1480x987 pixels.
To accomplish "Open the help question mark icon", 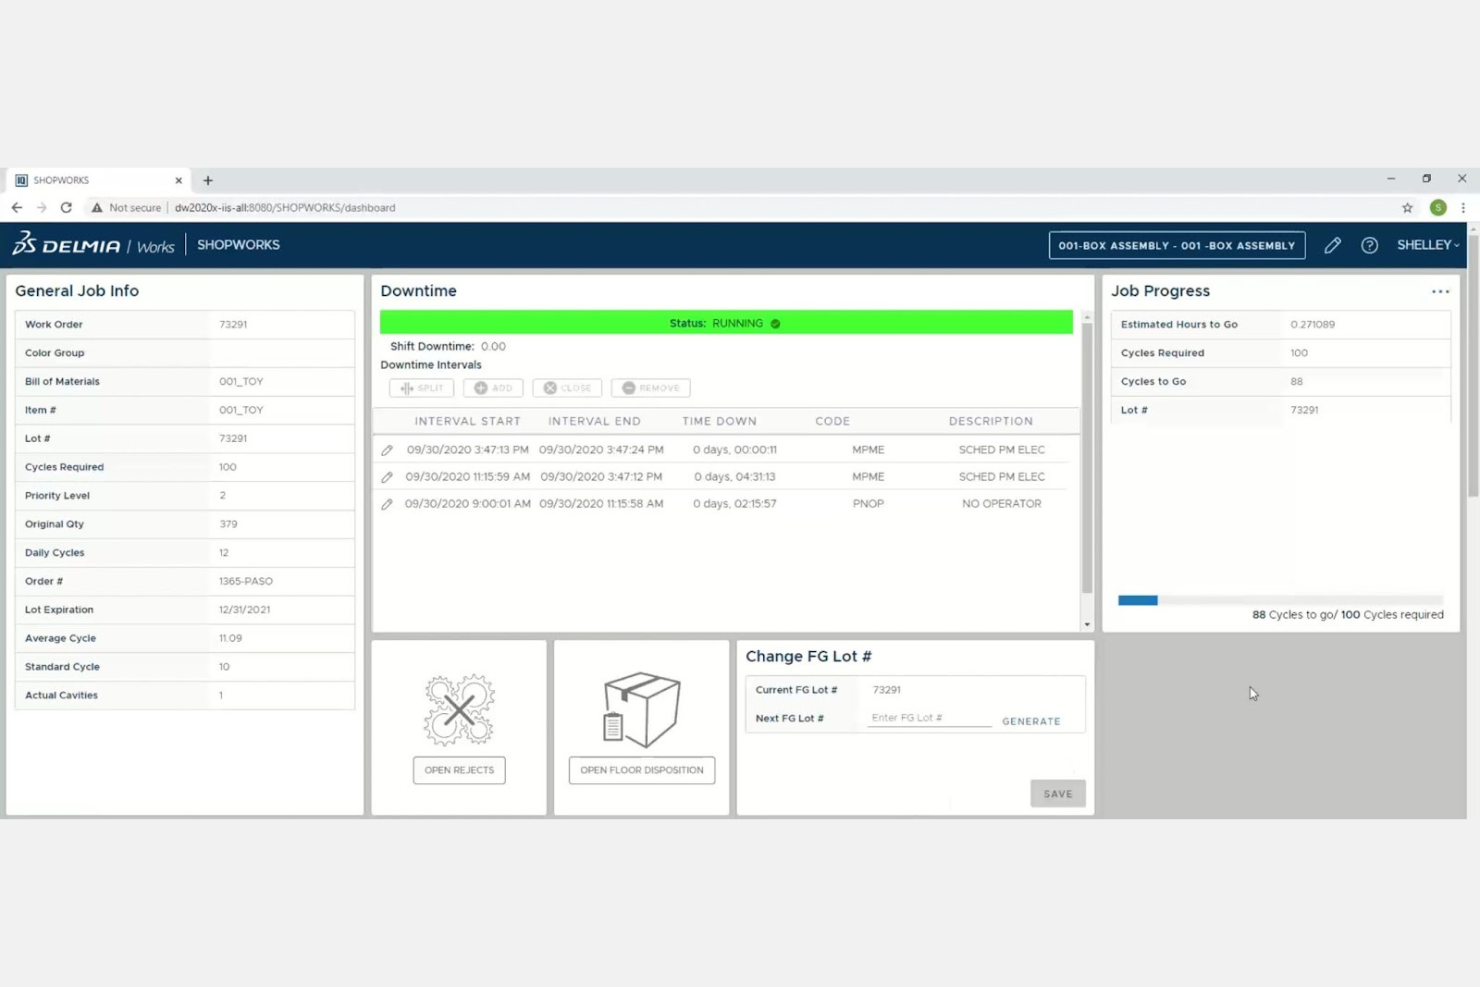I will 1369,245.
